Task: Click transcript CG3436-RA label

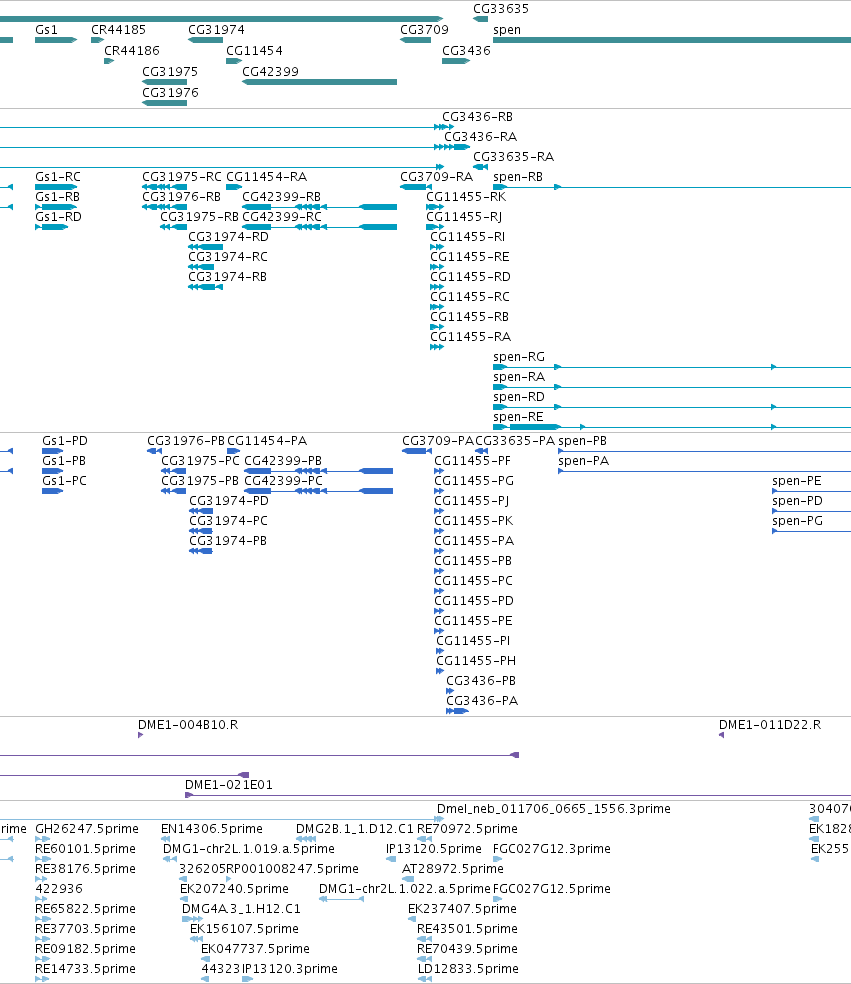Action: coord(481,137)
